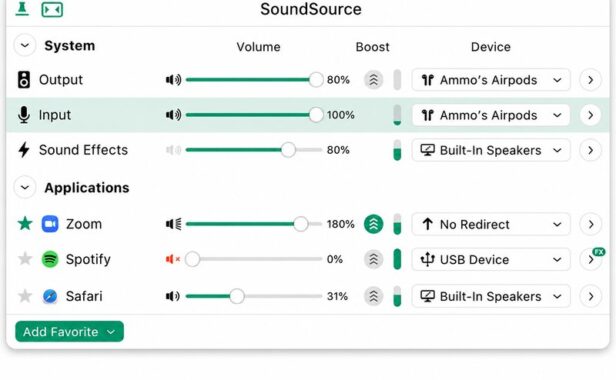Screen dimensions: 616x380
Task: Click the Output speaker icon
Action: [x=24, y=80]
